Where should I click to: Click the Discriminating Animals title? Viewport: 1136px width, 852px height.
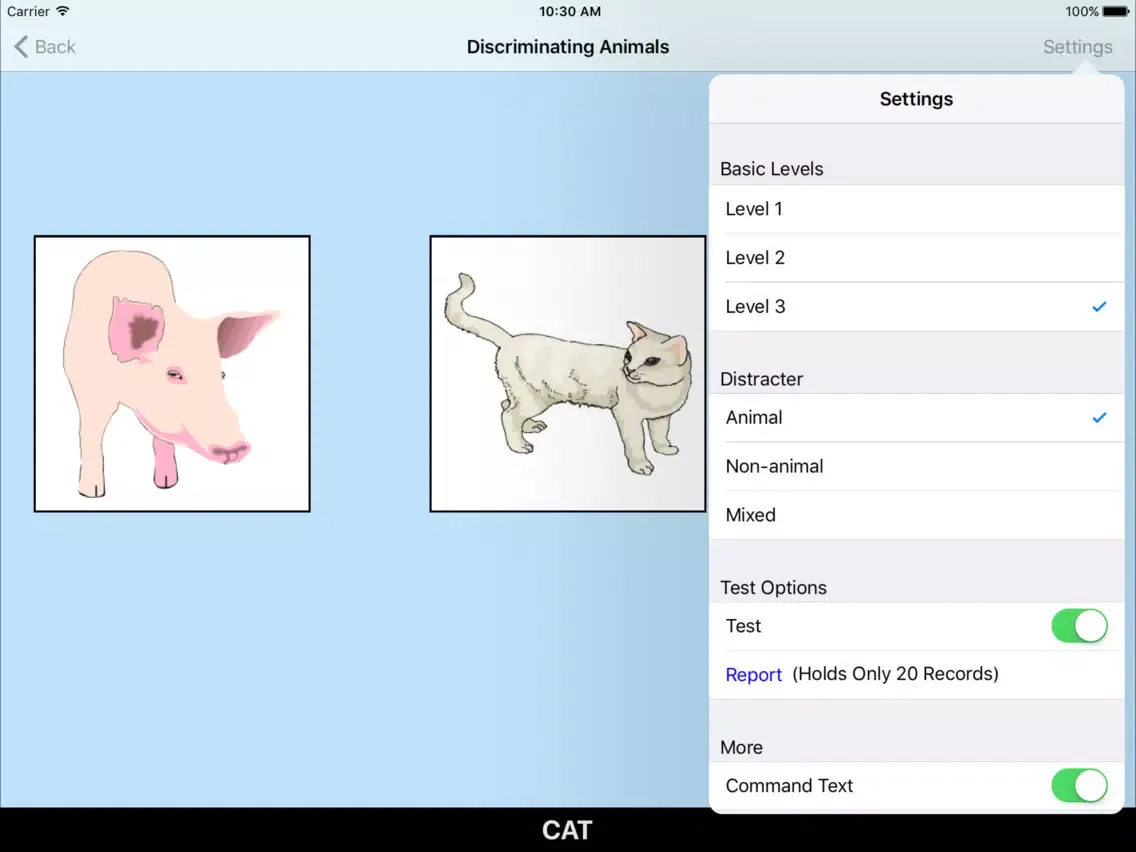click(x=568, y=47)
